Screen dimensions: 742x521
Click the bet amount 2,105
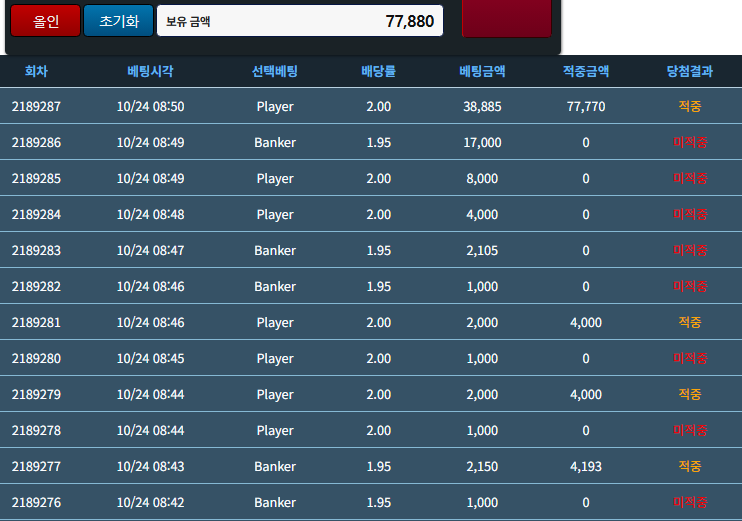click(482, 250)
